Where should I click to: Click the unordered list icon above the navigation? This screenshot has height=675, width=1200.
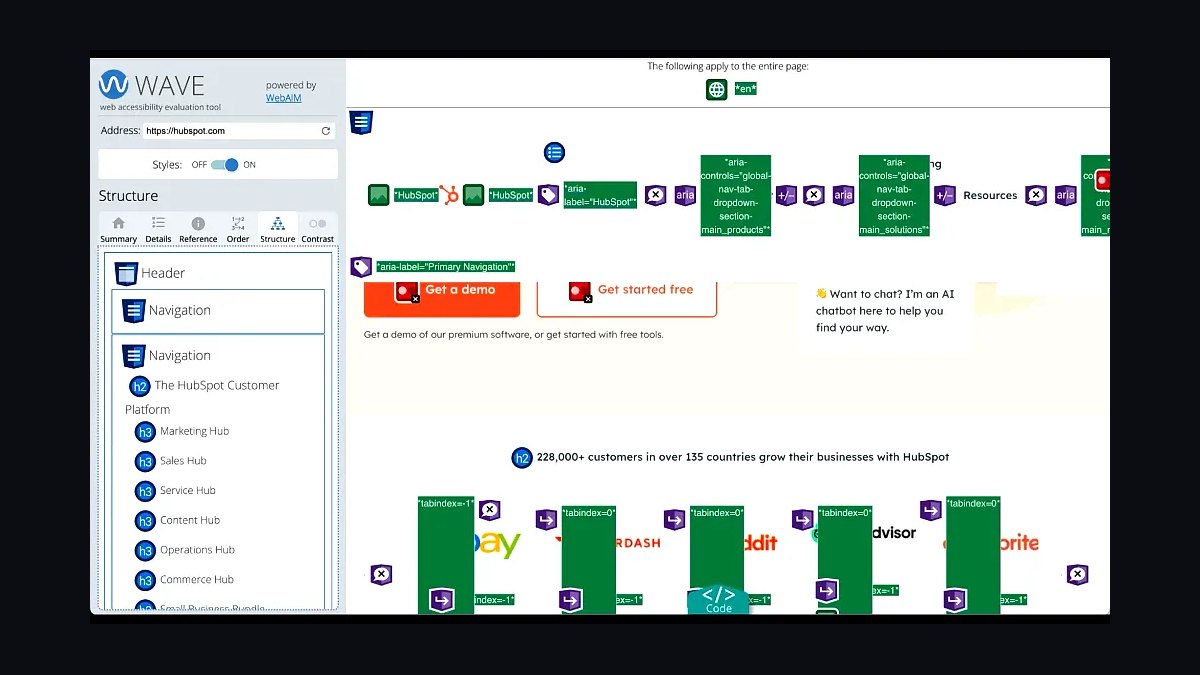tap(555, 152)
